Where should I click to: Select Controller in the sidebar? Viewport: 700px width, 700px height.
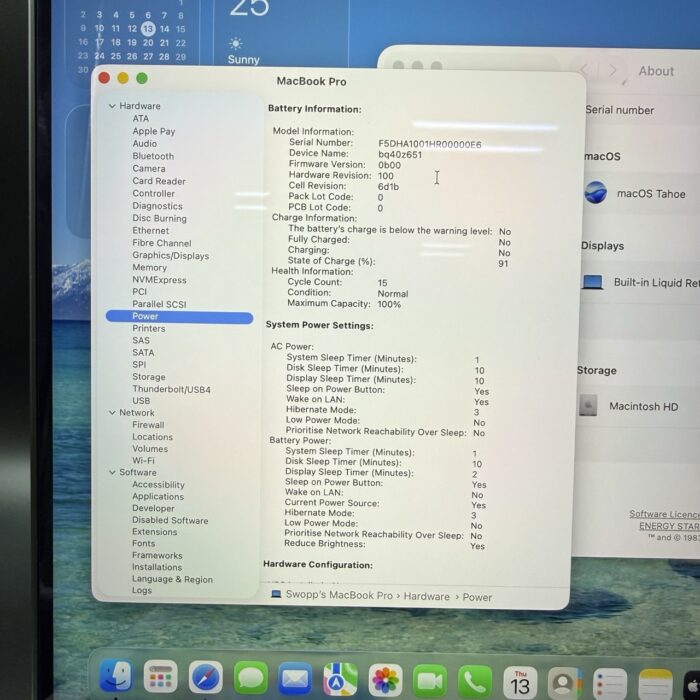pyautogui.click(x=154, y=193)
